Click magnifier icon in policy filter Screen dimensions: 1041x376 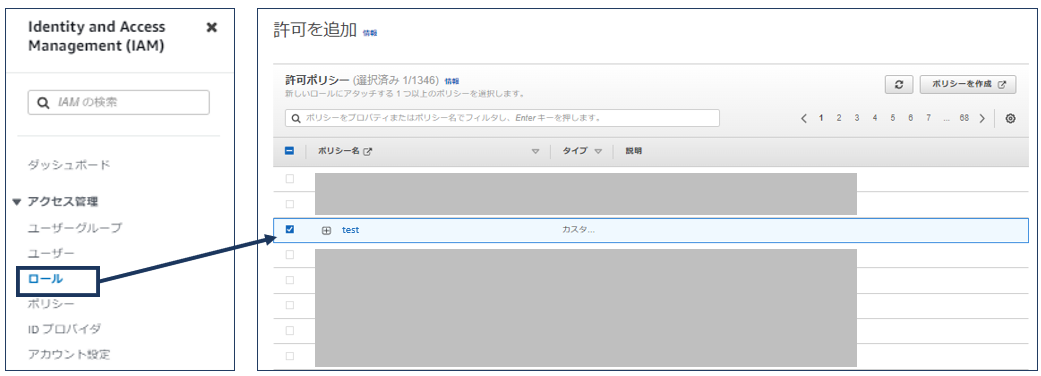point(296,118)
